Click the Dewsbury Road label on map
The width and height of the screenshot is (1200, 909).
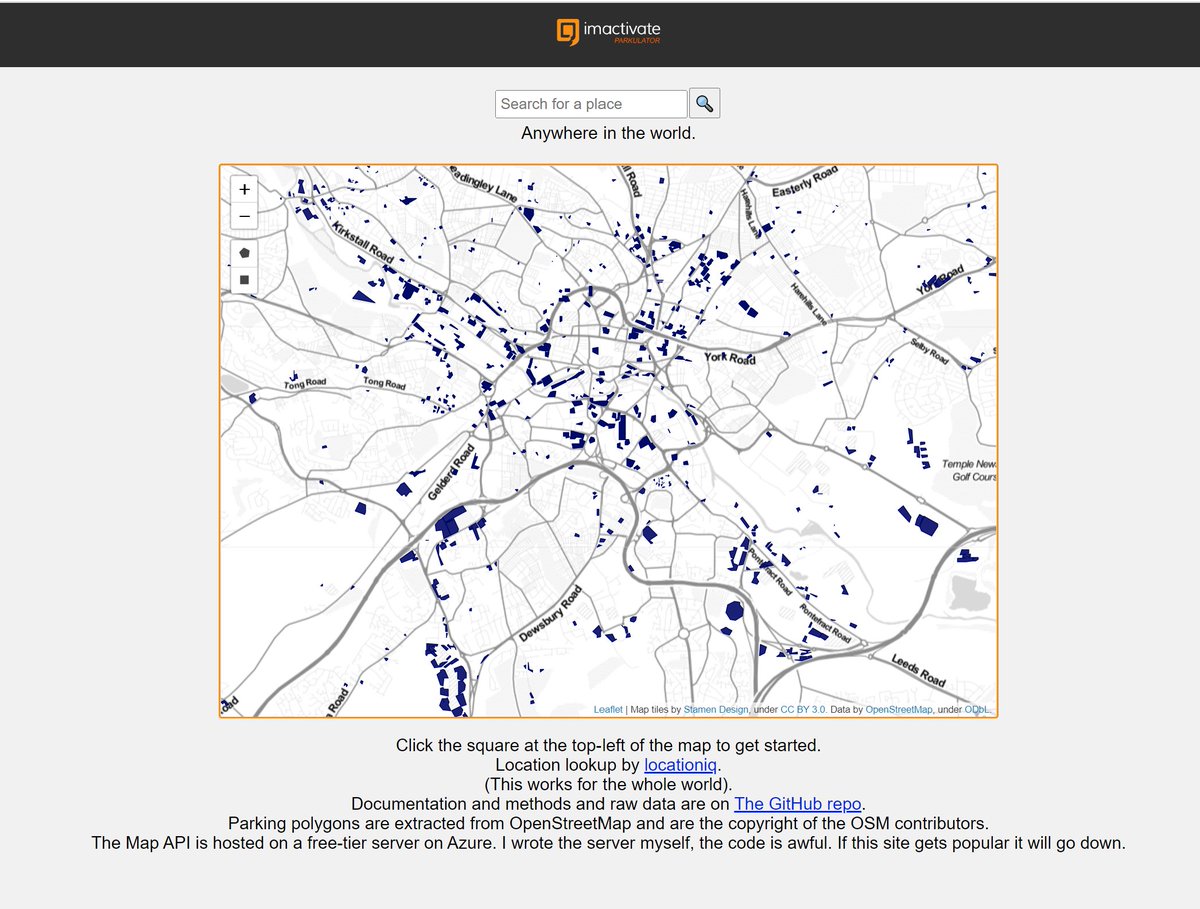[550, 614]
